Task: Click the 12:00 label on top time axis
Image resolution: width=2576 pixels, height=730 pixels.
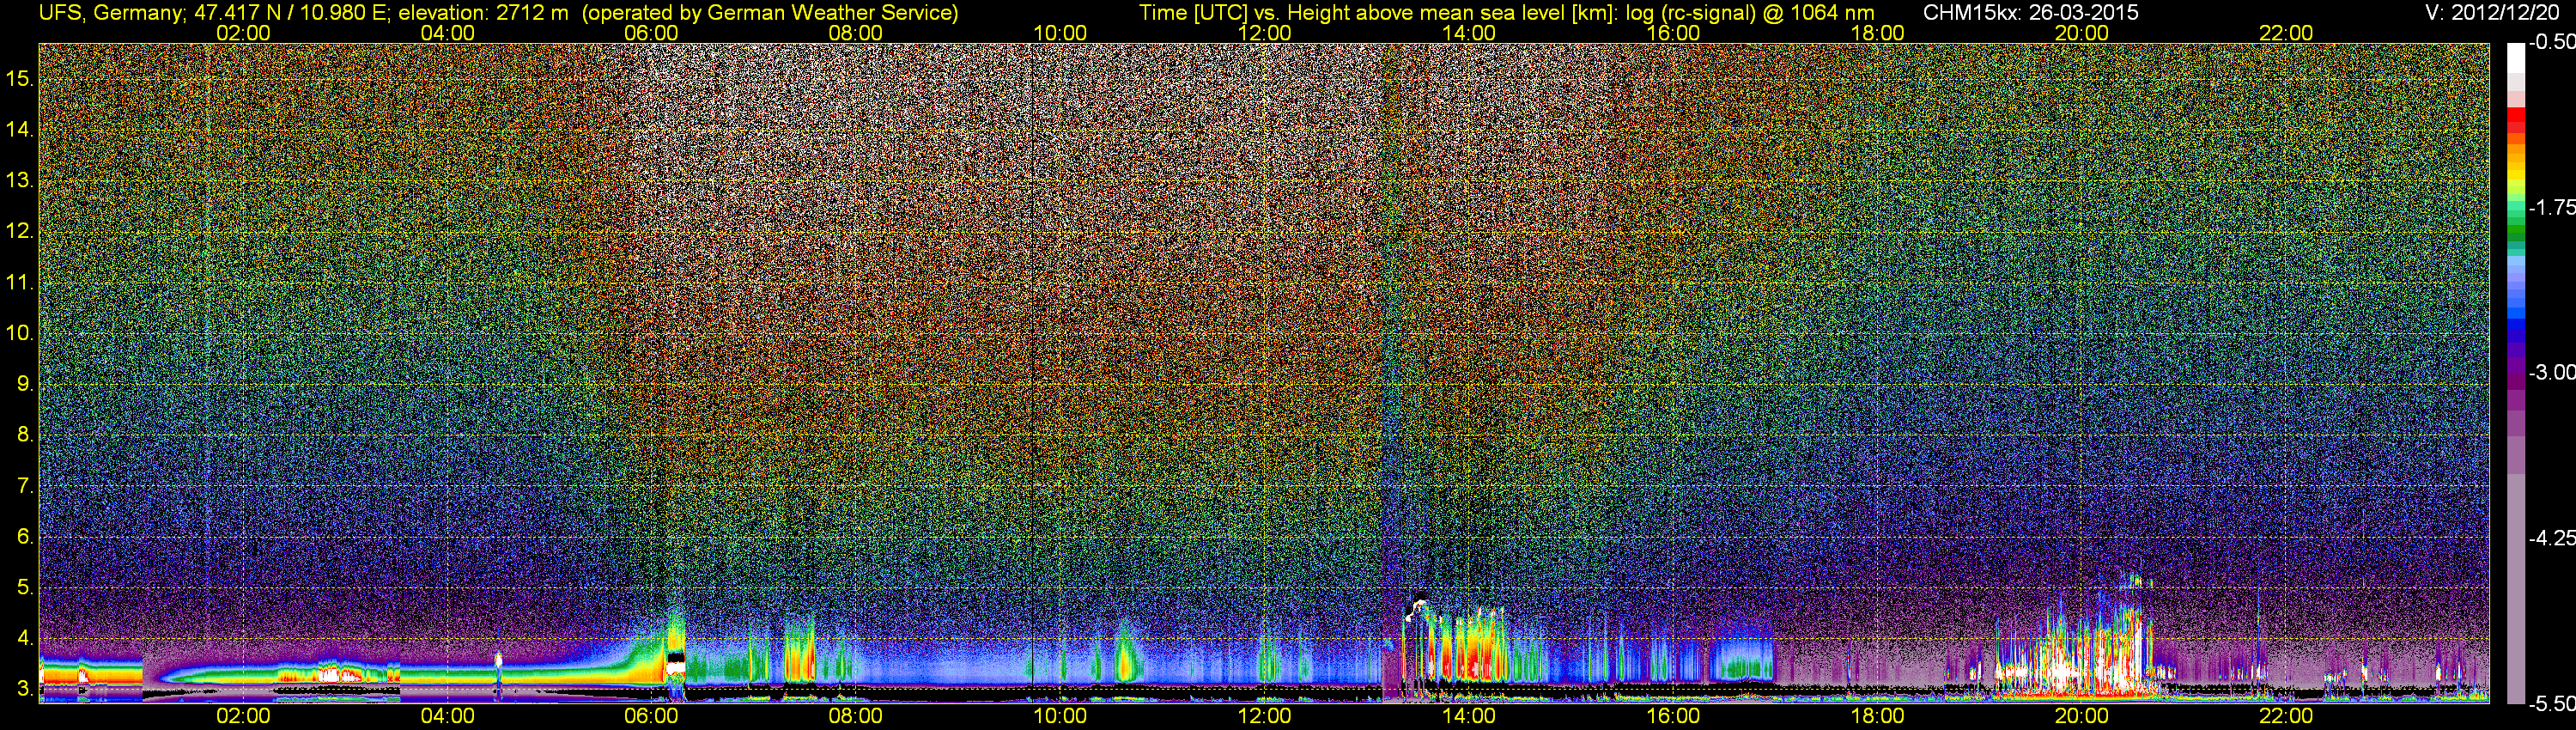Action: pos(1264,33)
